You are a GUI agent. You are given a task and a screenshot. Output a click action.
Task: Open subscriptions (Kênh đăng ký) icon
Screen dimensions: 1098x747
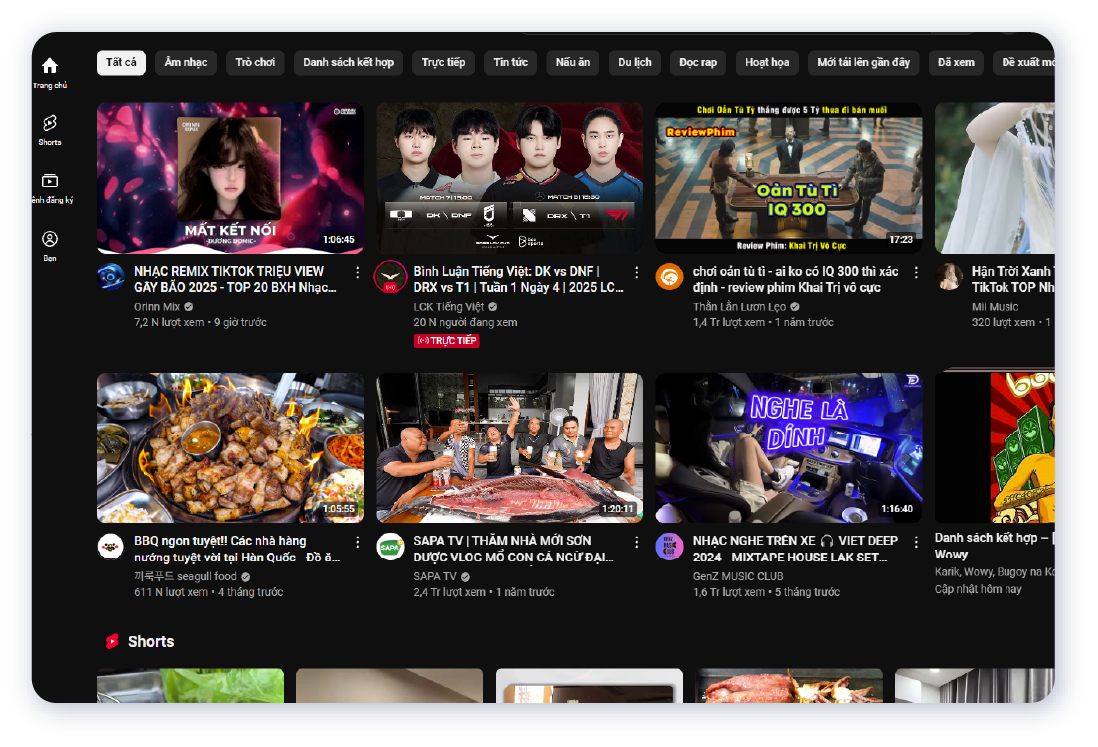pyautogui.click(x=50, y=181)
